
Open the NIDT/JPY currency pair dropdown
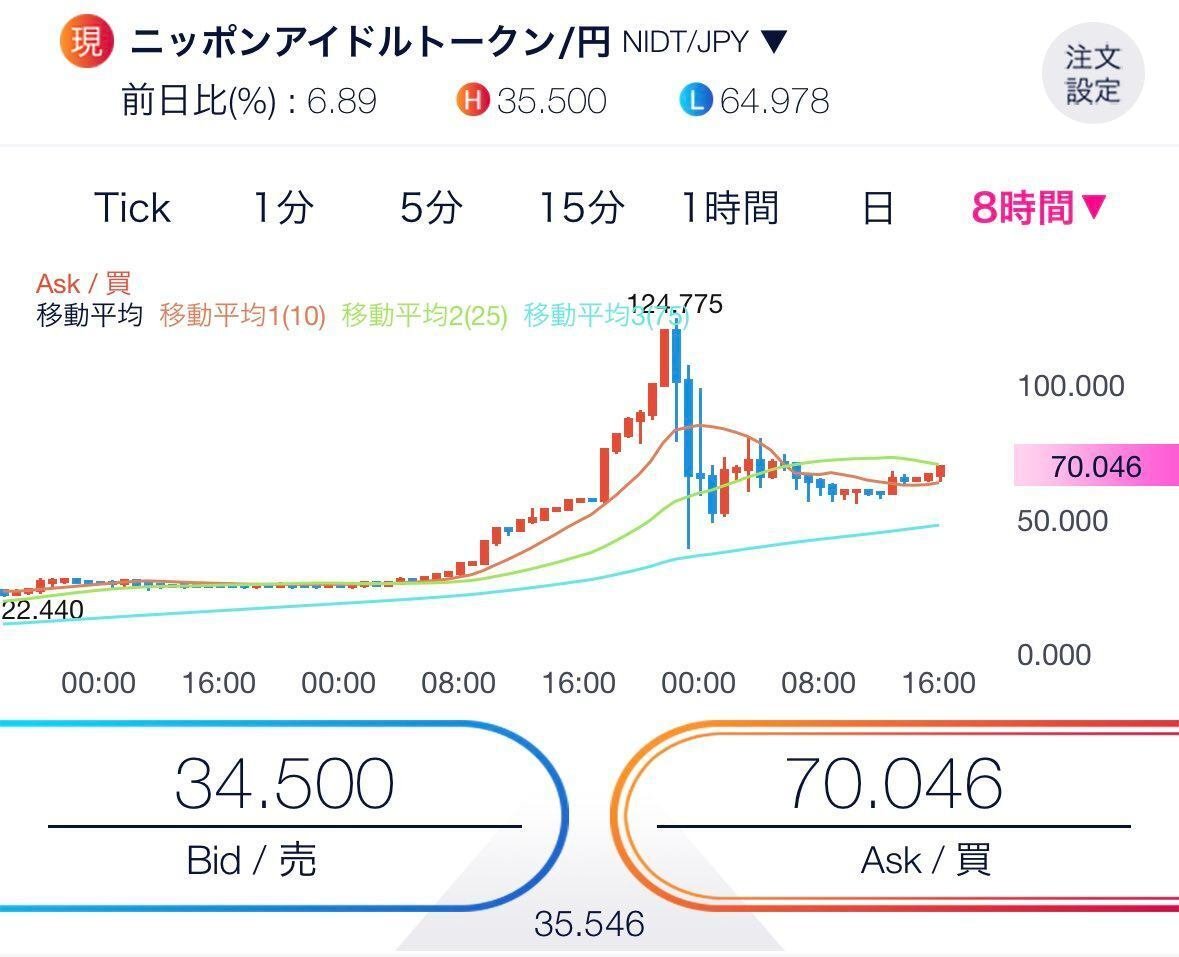point(701,41)
